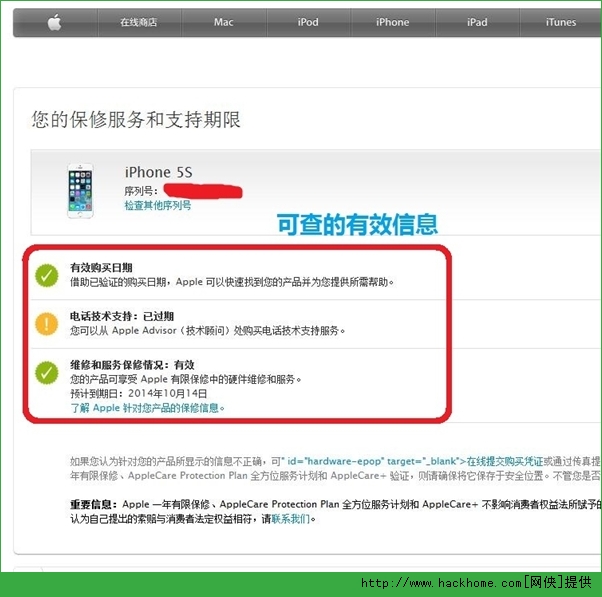This screenshot has width=602, height=597.
Task: Click the 您的保修服务和支持期限 heading
Action: coord(136,119)
